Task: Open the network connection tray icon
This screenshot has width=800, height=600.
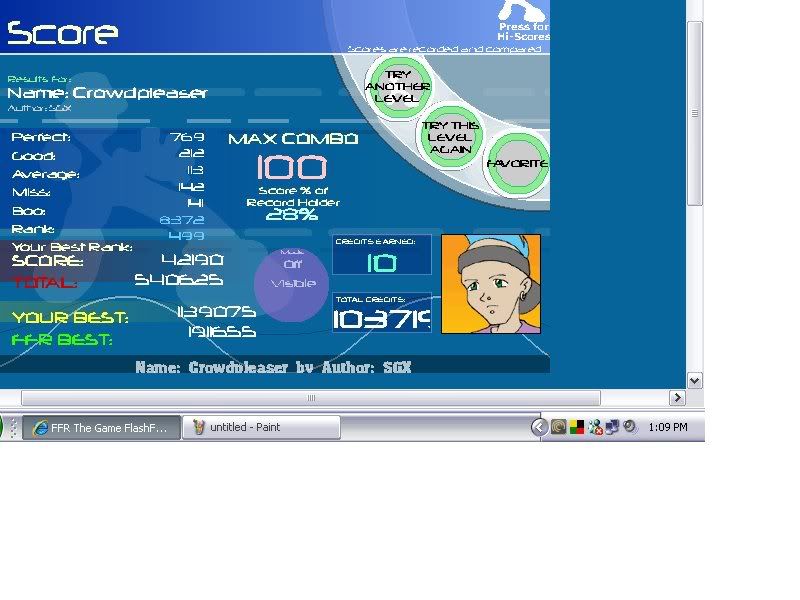Action: 612,427
